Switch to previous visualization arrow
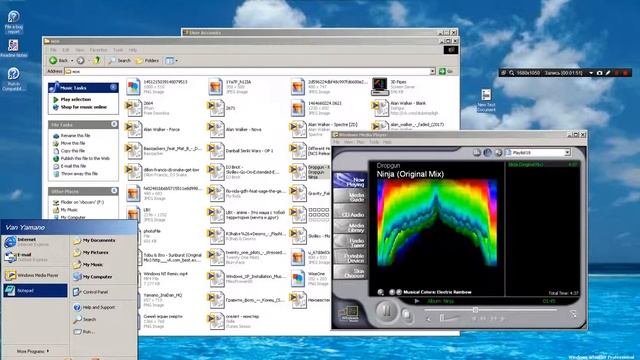The height and width of the screenshot is (360, 640). click(392, 292)
